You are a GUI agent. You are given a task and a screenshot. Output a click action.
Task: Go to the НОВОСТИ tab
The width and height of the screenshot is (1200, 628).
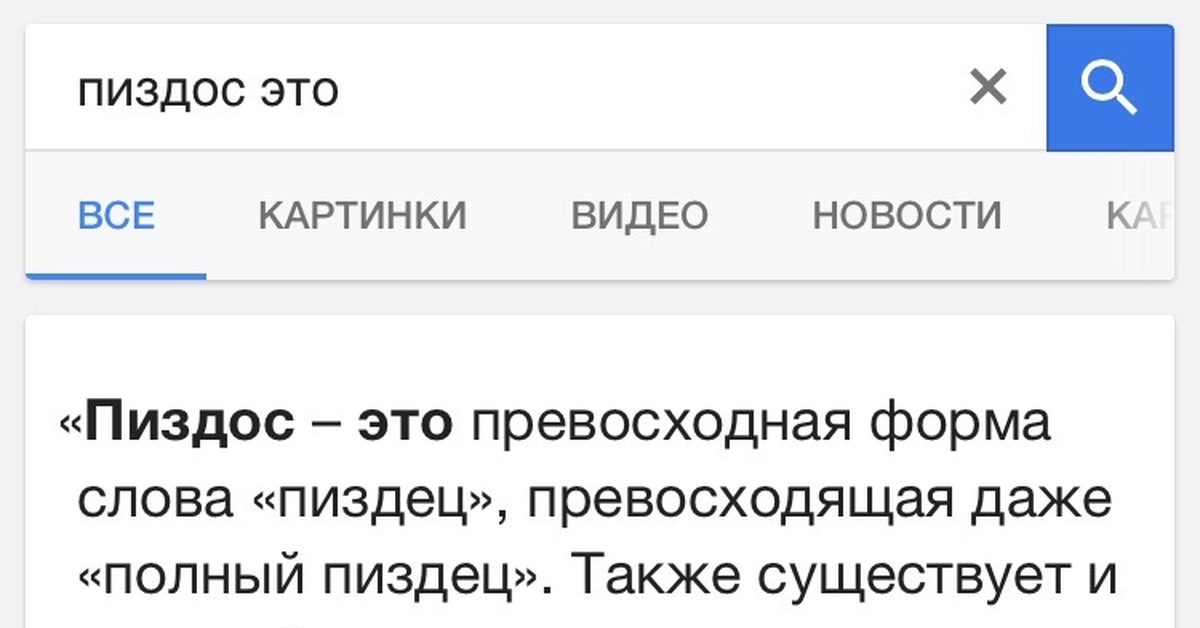[x=907, y=215]
